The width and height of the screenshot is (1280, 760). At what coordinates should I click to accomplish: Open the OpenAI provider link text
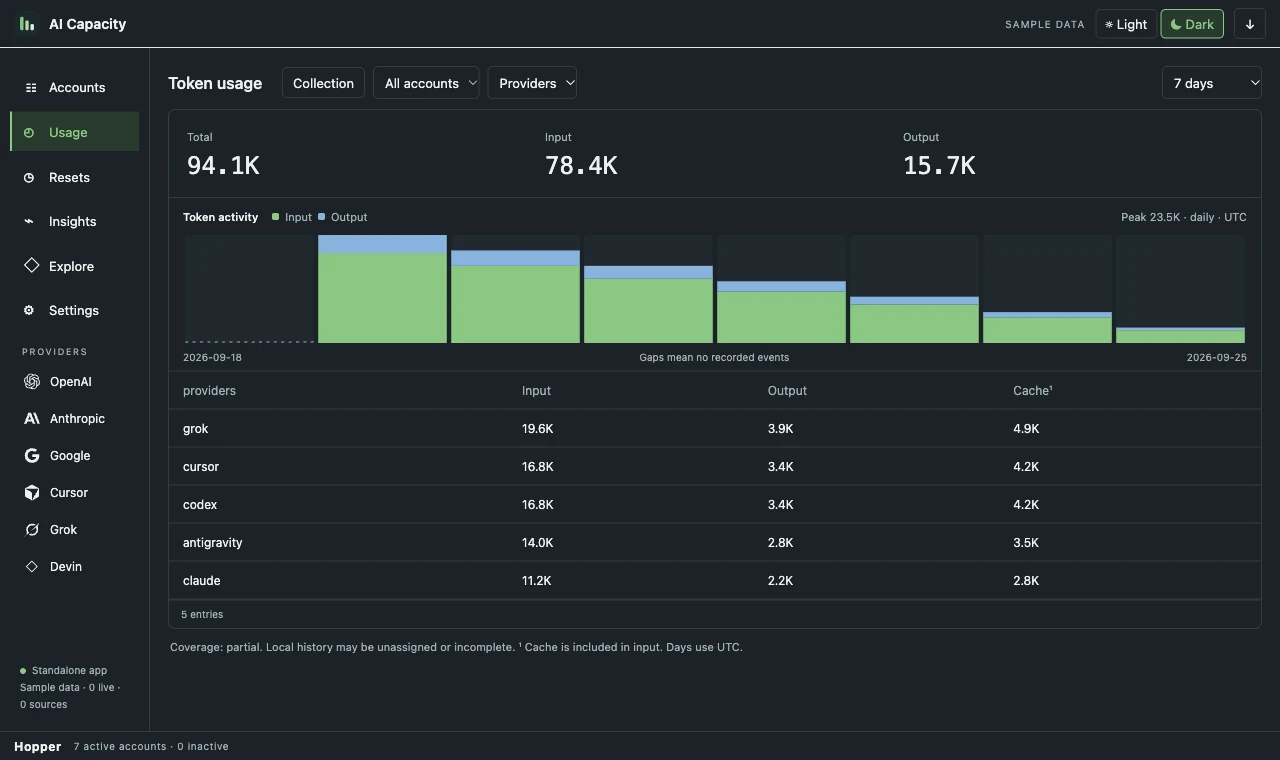coord(71,381)
